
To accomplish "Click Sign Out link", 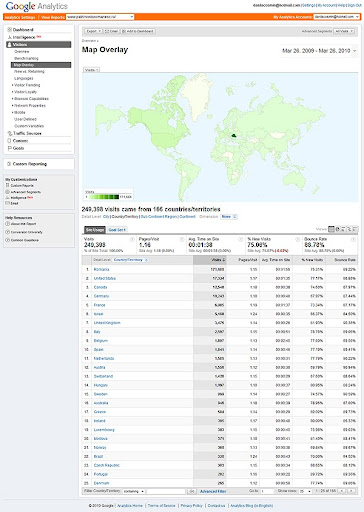I will [354, 5].
